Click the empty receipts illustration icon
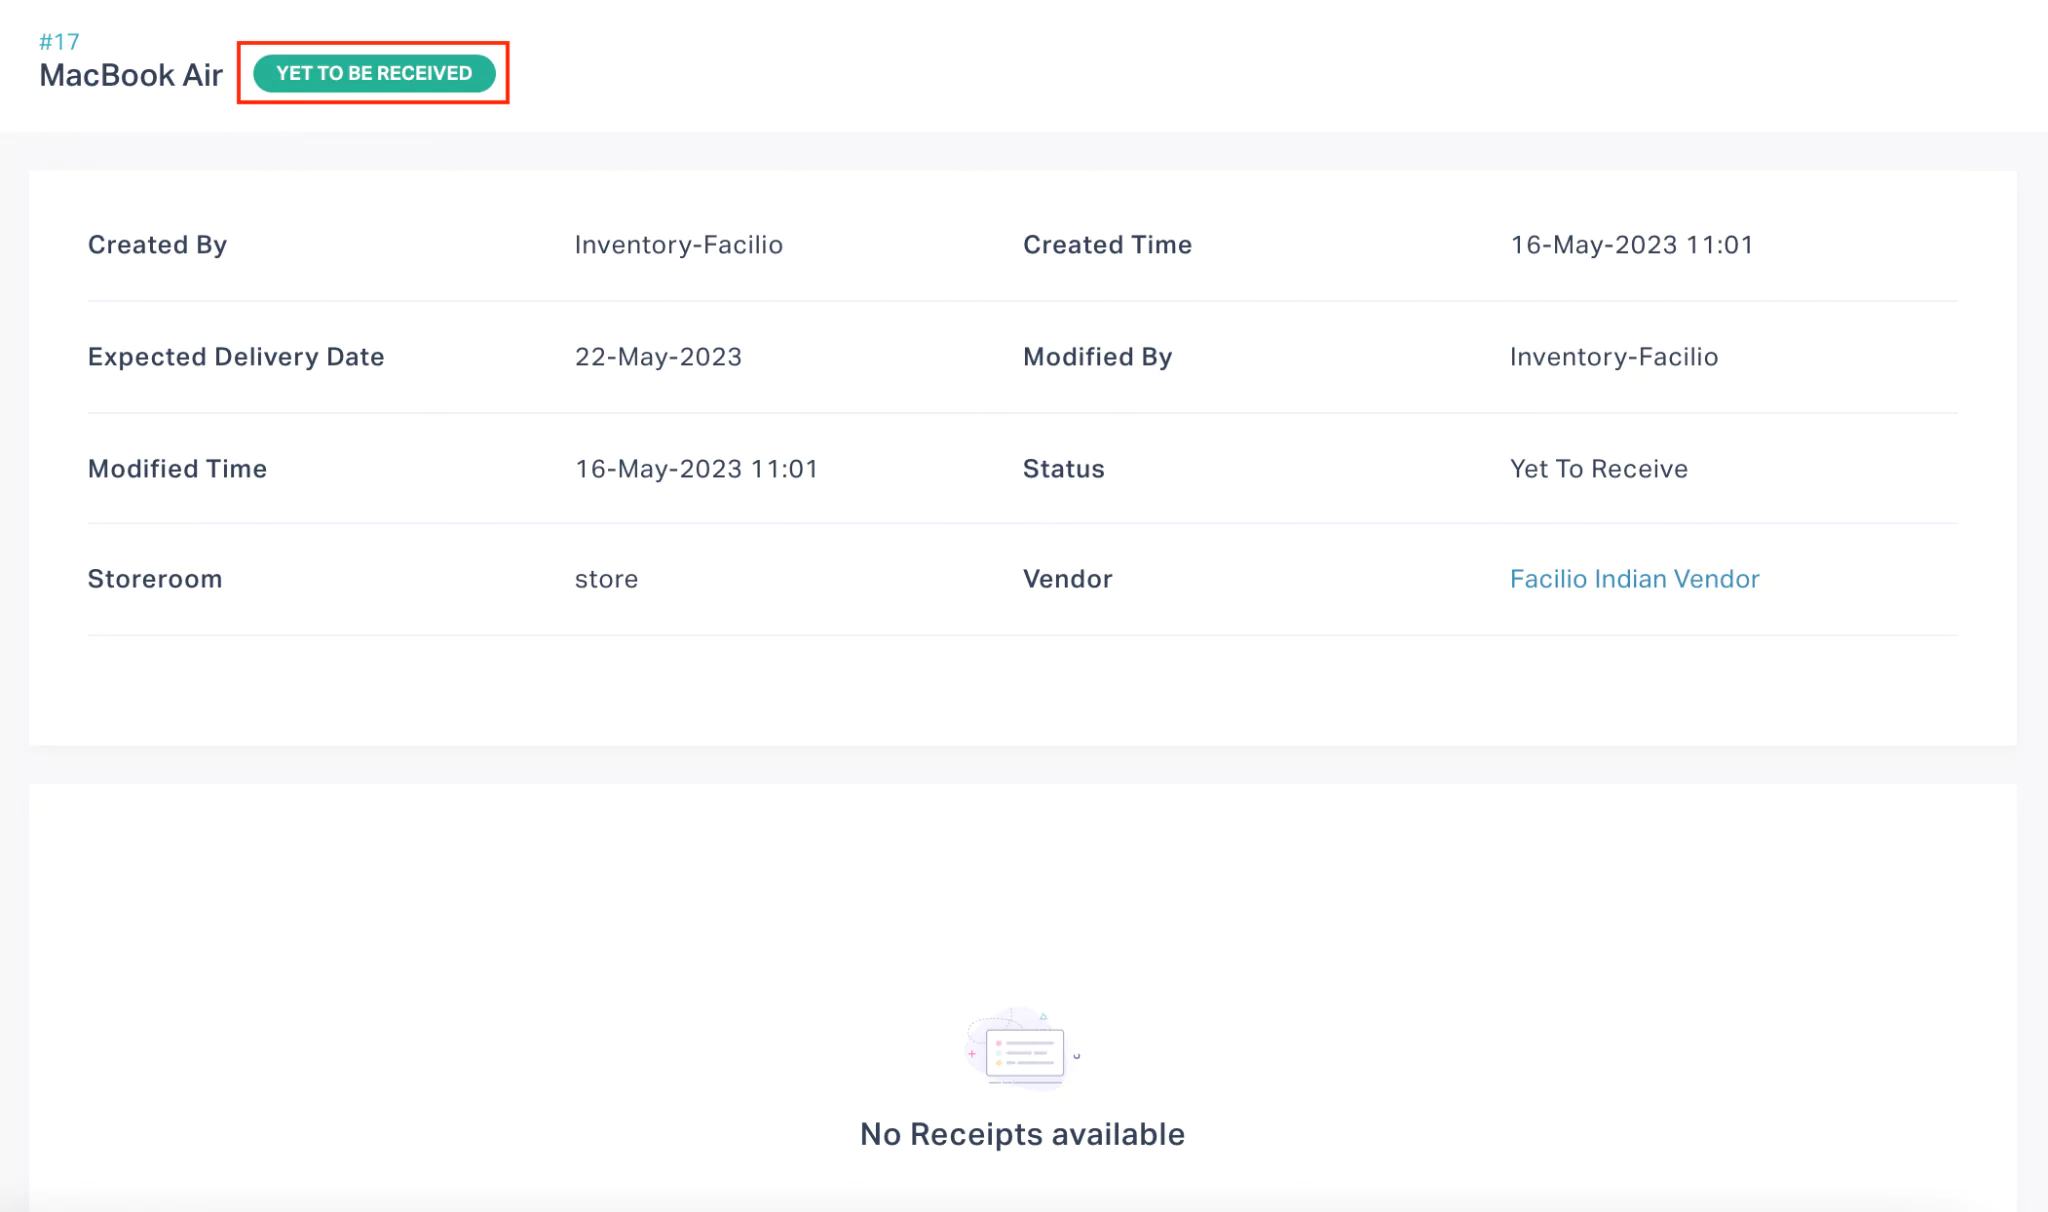The height and width of the screenshot is (1212, 2048). click(1022, 1049)
